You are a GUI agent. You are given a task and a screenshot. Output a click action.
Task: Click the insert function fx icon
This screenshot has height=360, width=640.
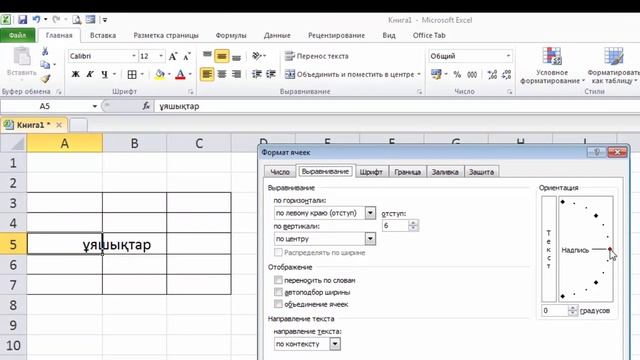[x=146, y=106]
